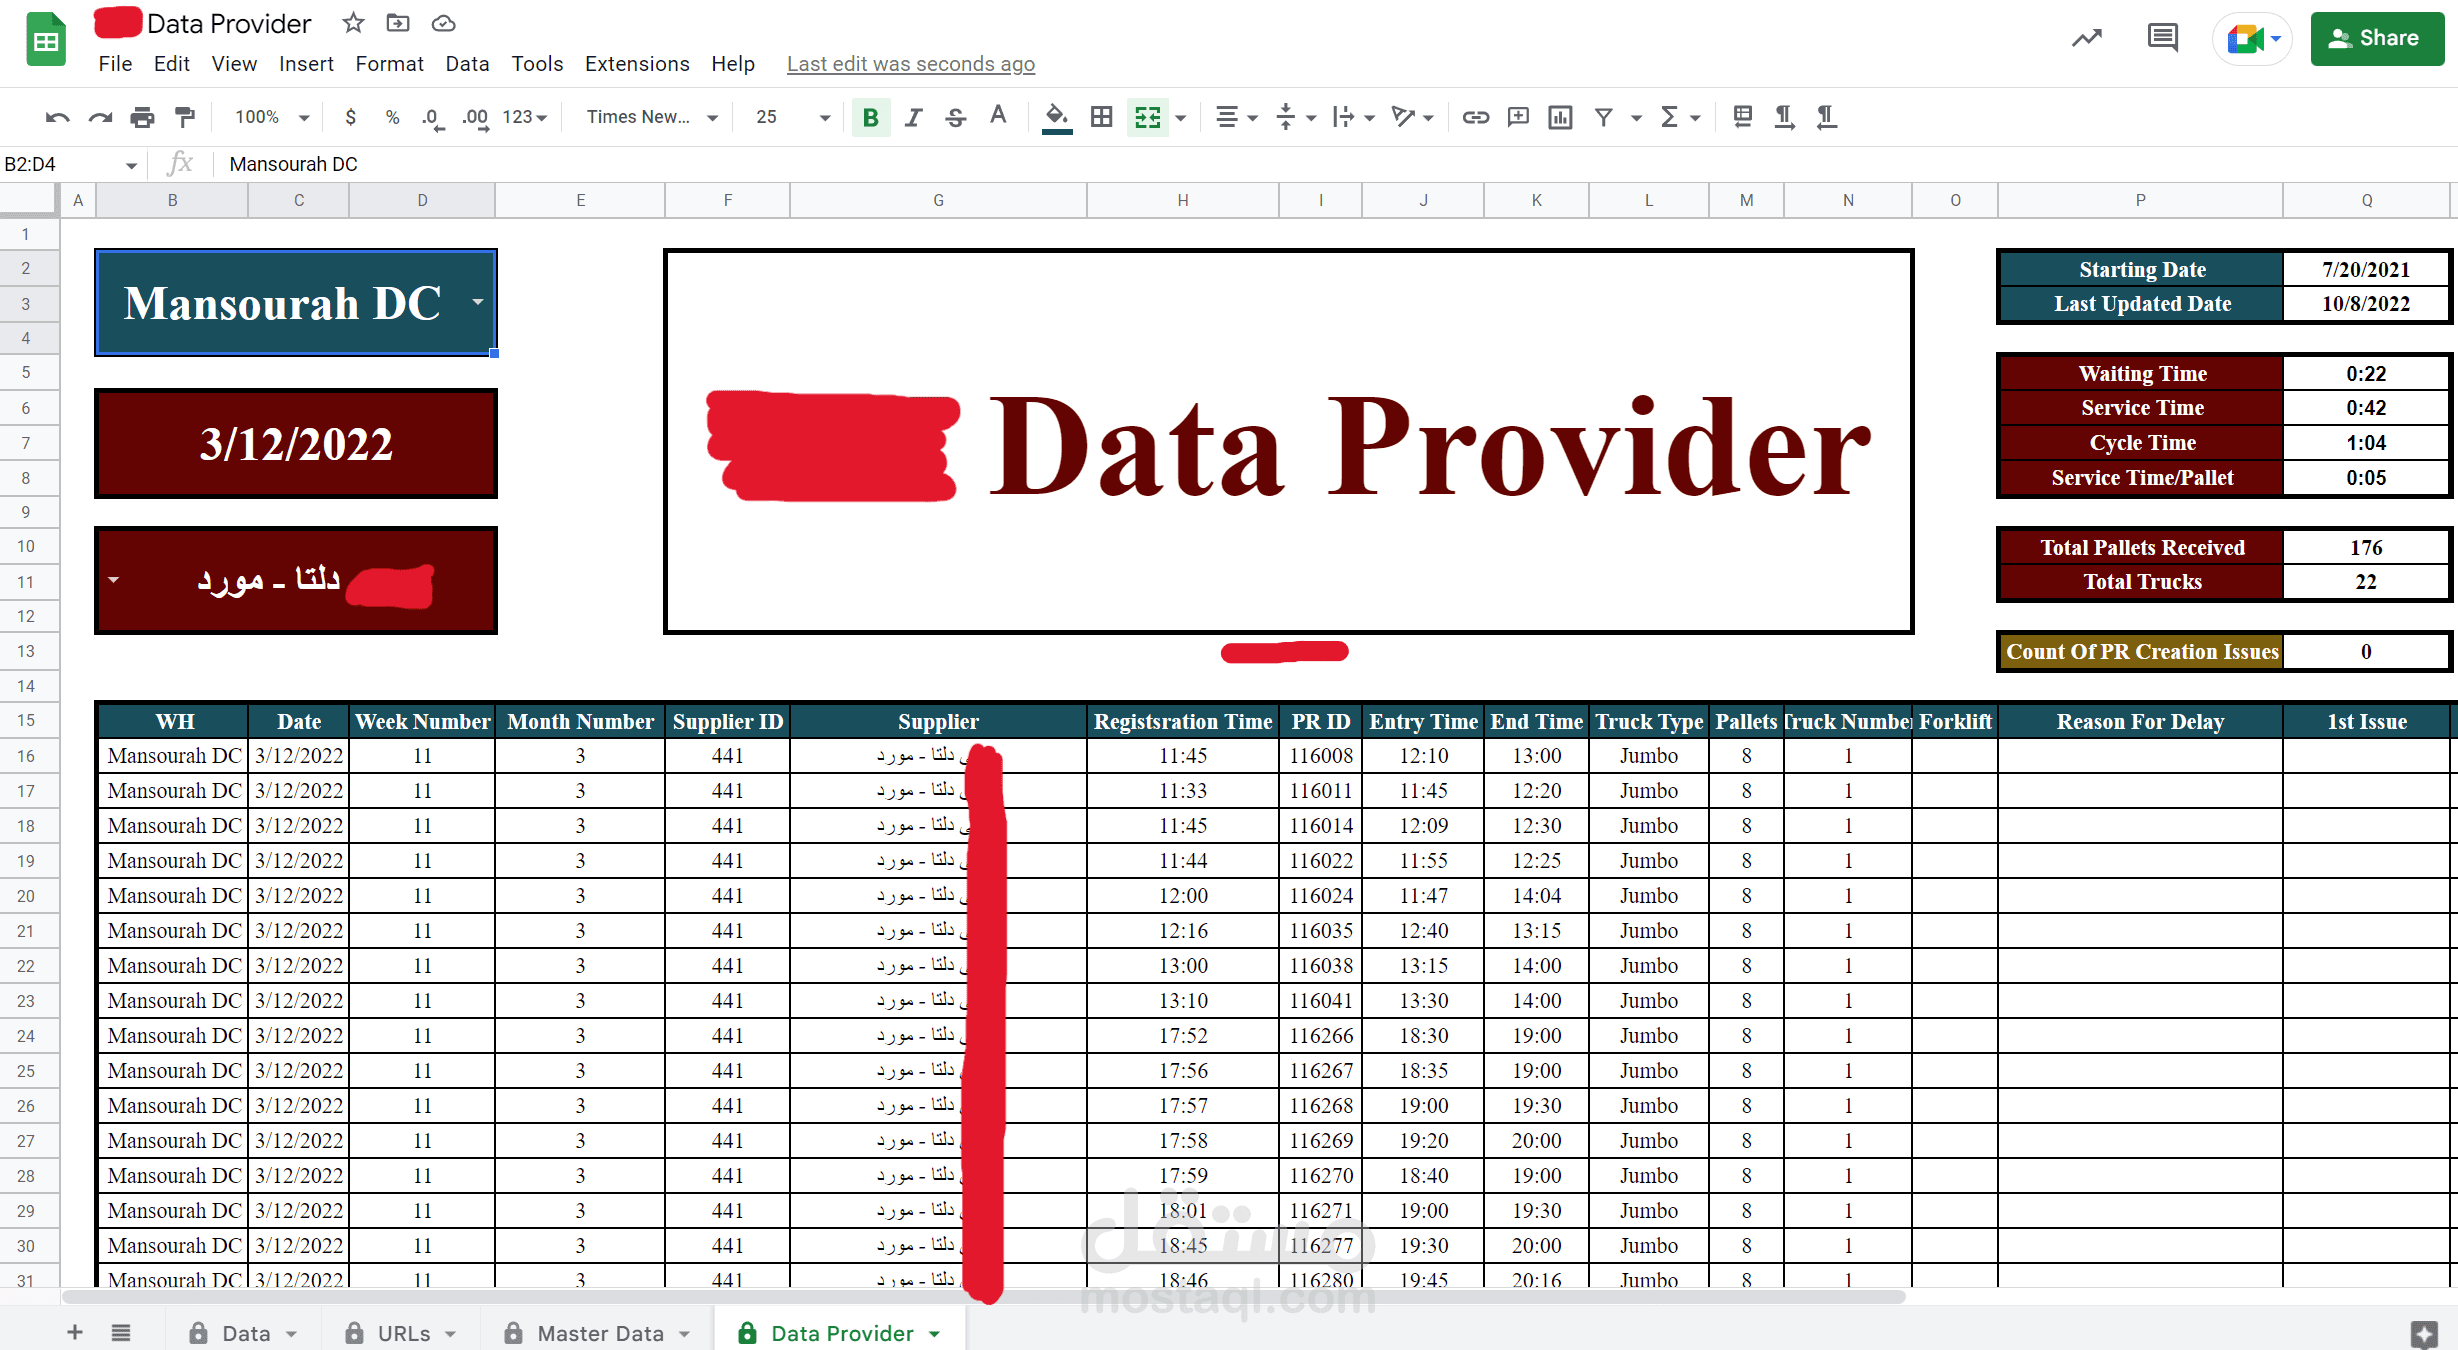Switch to the Master Data sheet tab
The height and width of the screenshot is (1350, 2458).
599,1333
